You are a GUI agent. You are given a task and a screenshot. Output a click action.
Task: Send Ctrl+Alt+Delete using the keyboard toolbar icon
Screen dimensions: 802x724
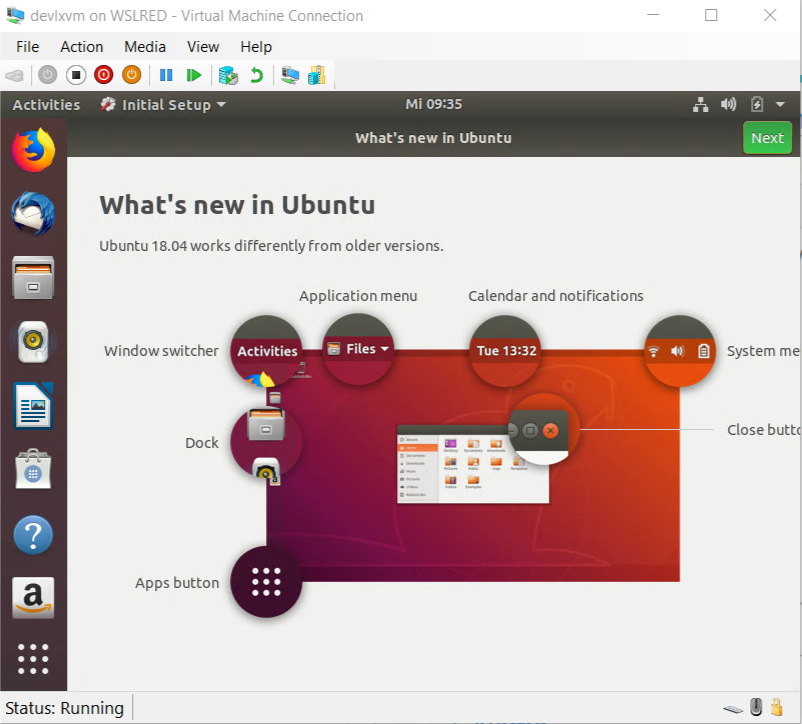(14, 75)
